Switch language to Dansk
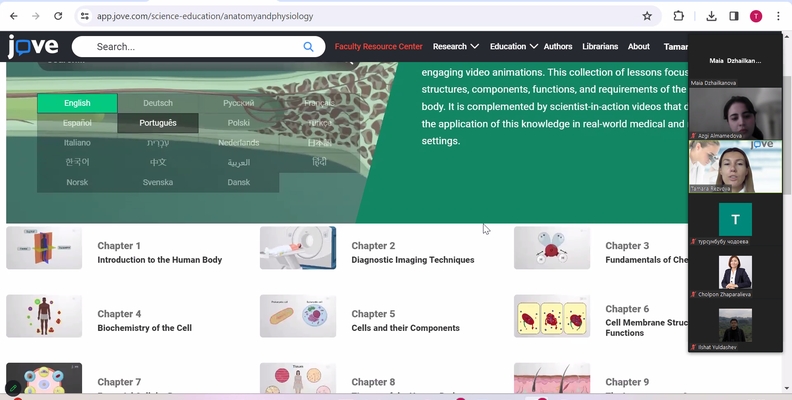Viewport: 792px width, 400px height. pyautogui.click(x=238, y=182)
